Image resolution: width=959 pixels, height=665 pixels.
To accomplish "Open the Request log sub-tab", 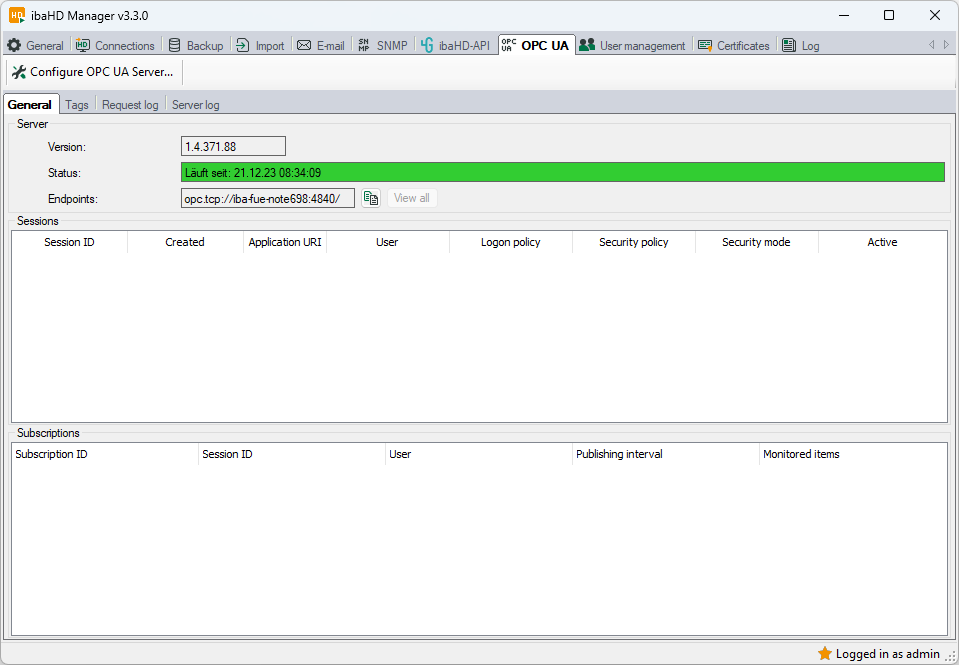I will coord(130,105).
